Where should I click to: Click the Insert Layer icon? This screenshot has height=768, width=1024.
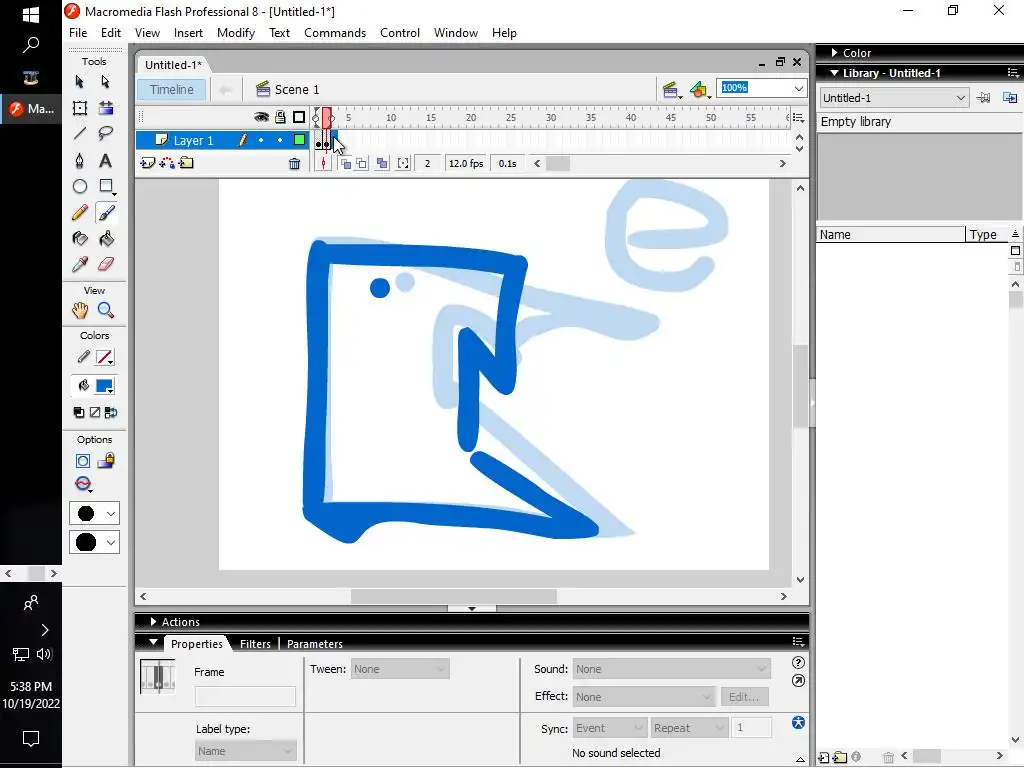coord(148,163)
